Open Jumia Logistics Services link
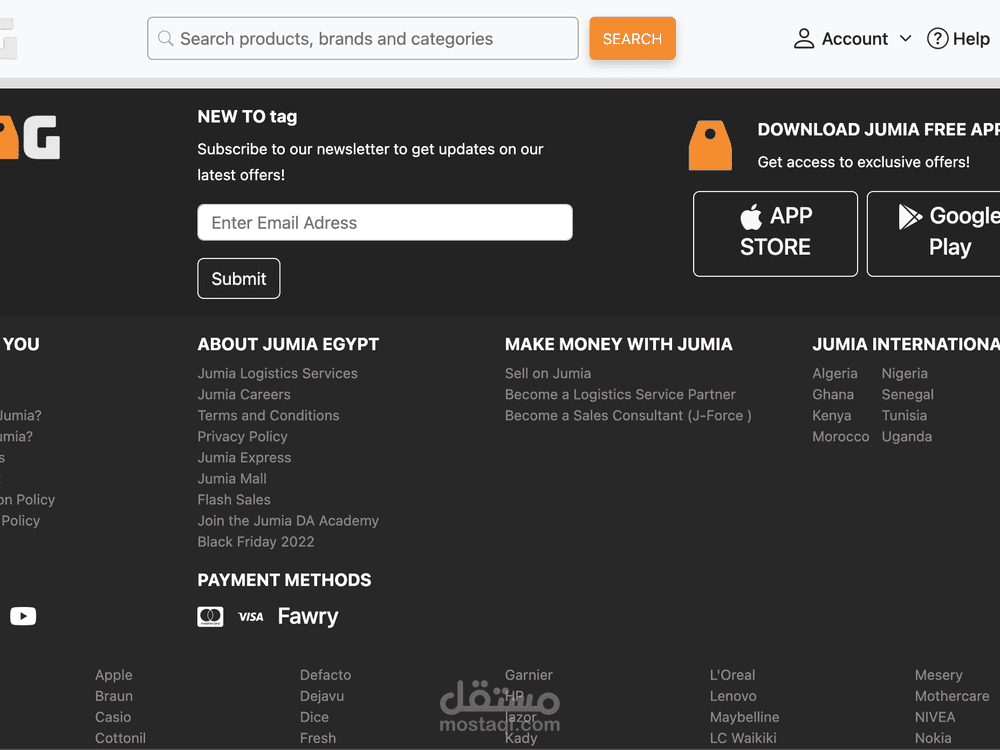Screen dimensions: 1000x750 pos(277,373)
